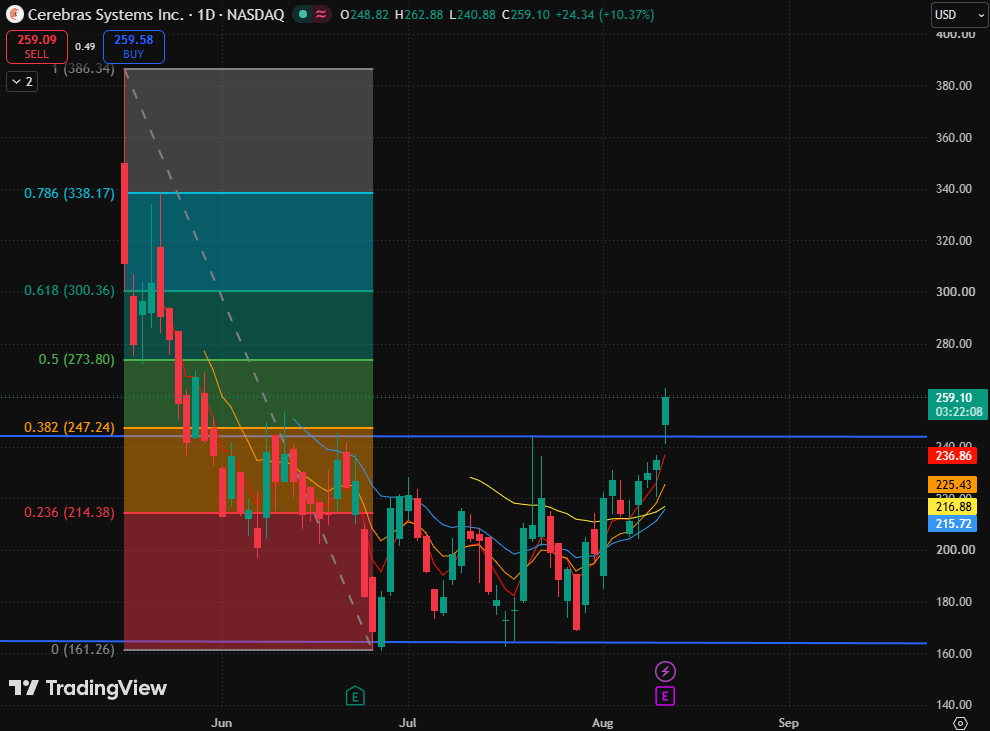Click the green market status dot
Image resolution: width=990 pixels, height=731 pixels.
303,14
